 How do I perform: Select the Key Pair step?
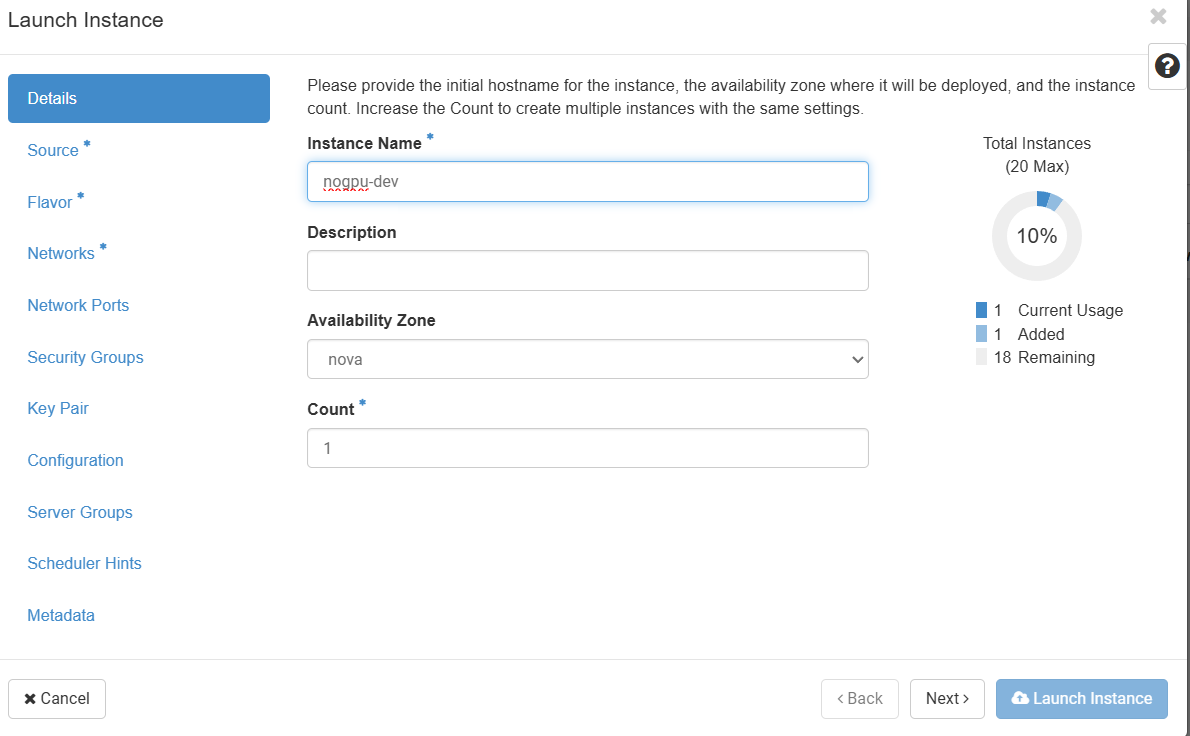(58, 408)
